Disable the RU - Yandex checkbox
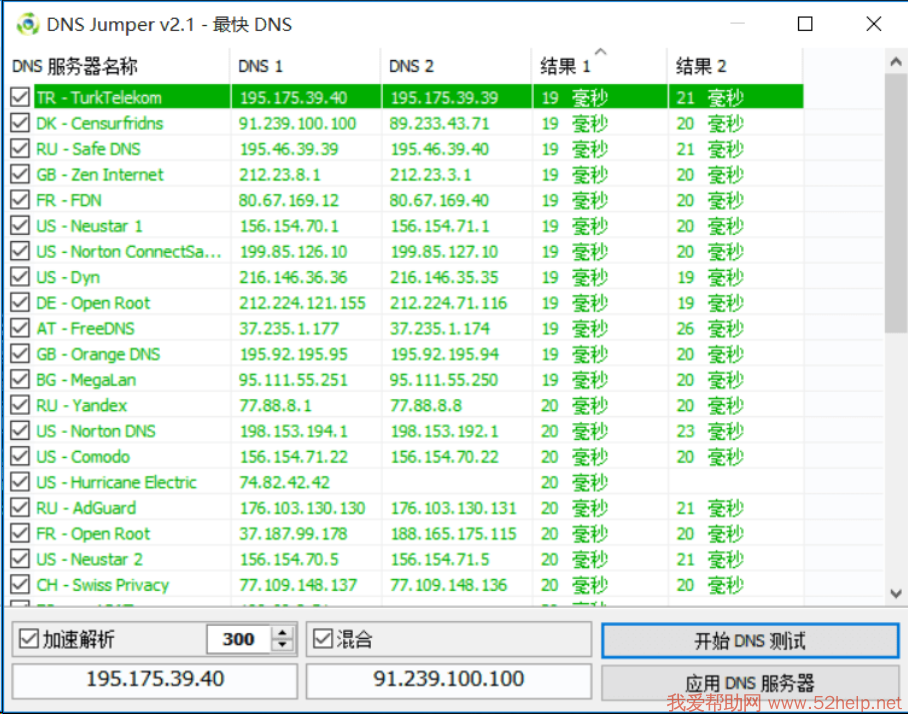908x714 pixels. 20,405
